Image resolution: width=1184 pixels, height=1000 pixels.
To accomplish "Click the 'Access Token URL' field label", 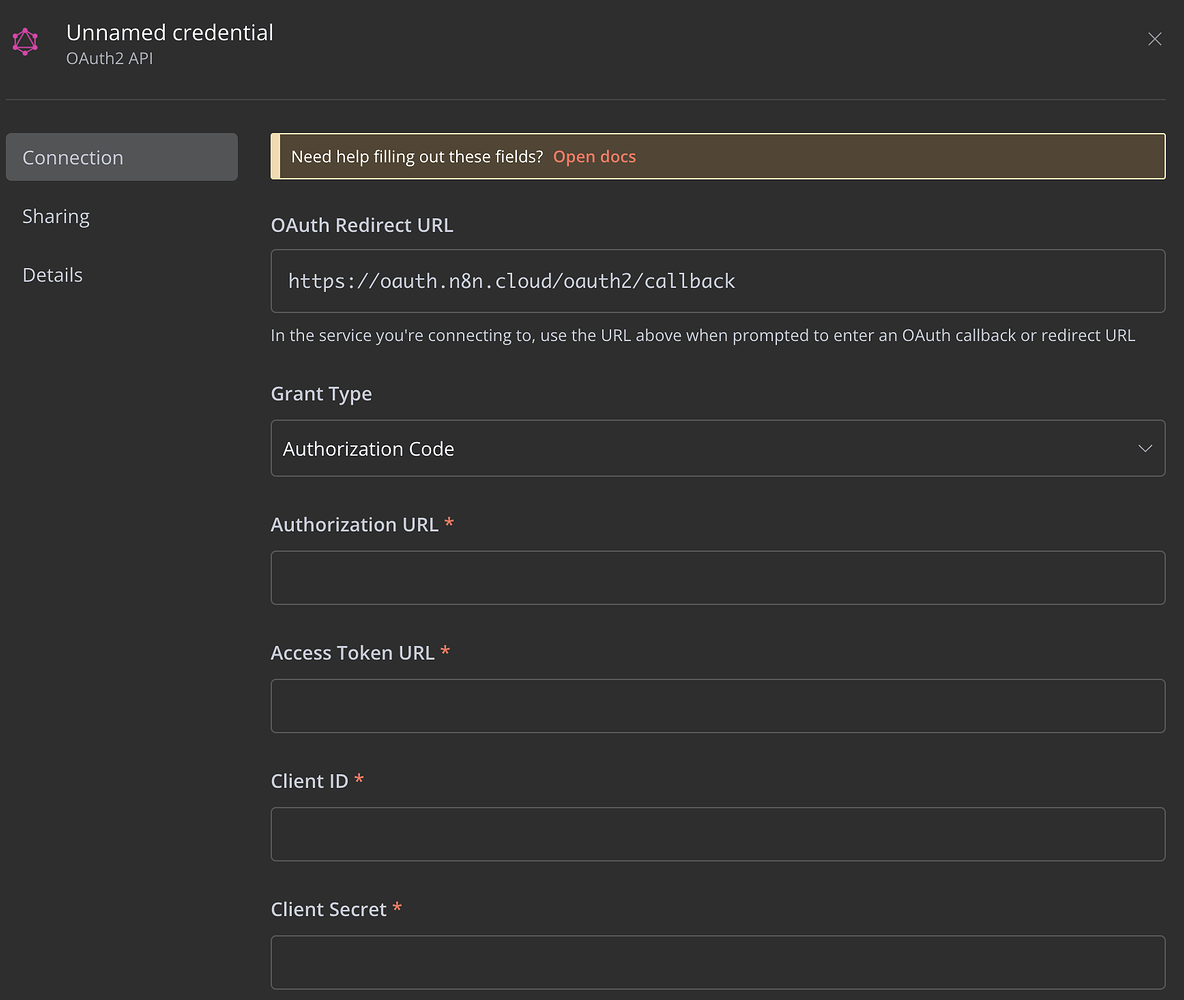I will 352,653.
